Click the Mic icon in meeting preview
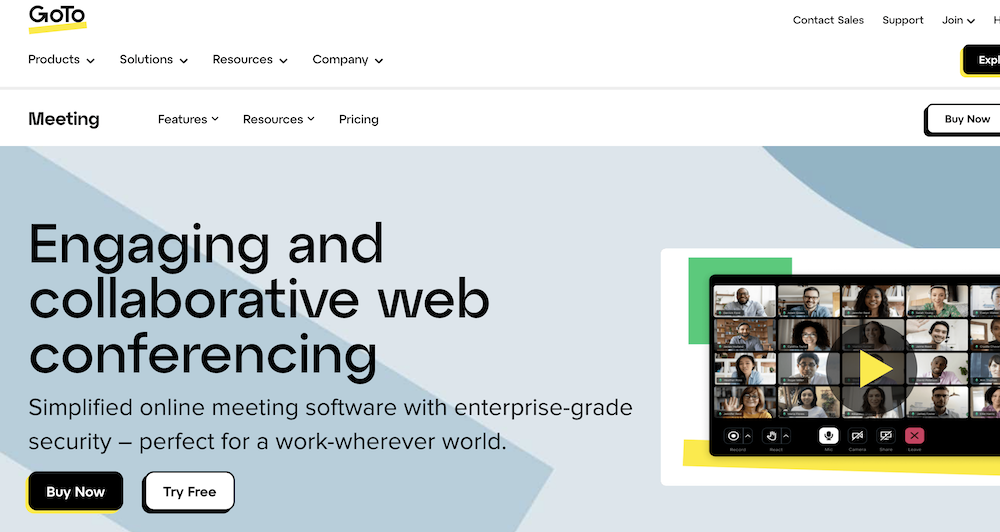Image resolution: width=1000 pixels, height=532 pixels. coord(828,436)
